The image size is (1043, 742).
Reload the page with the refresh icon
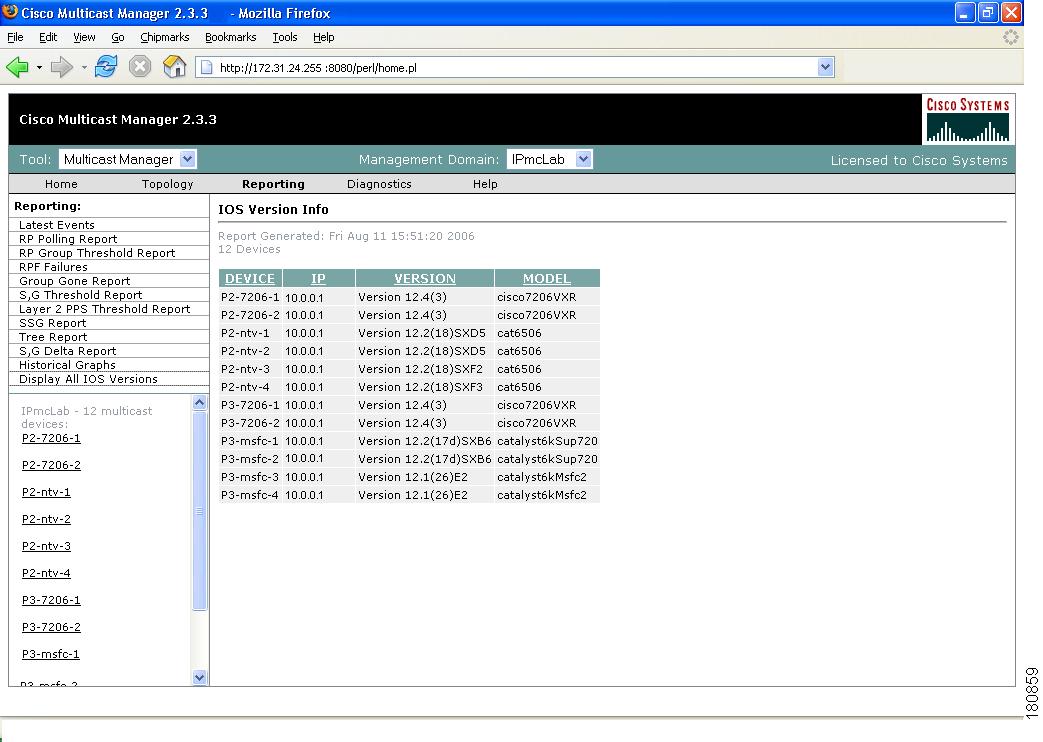pos(106,67)
